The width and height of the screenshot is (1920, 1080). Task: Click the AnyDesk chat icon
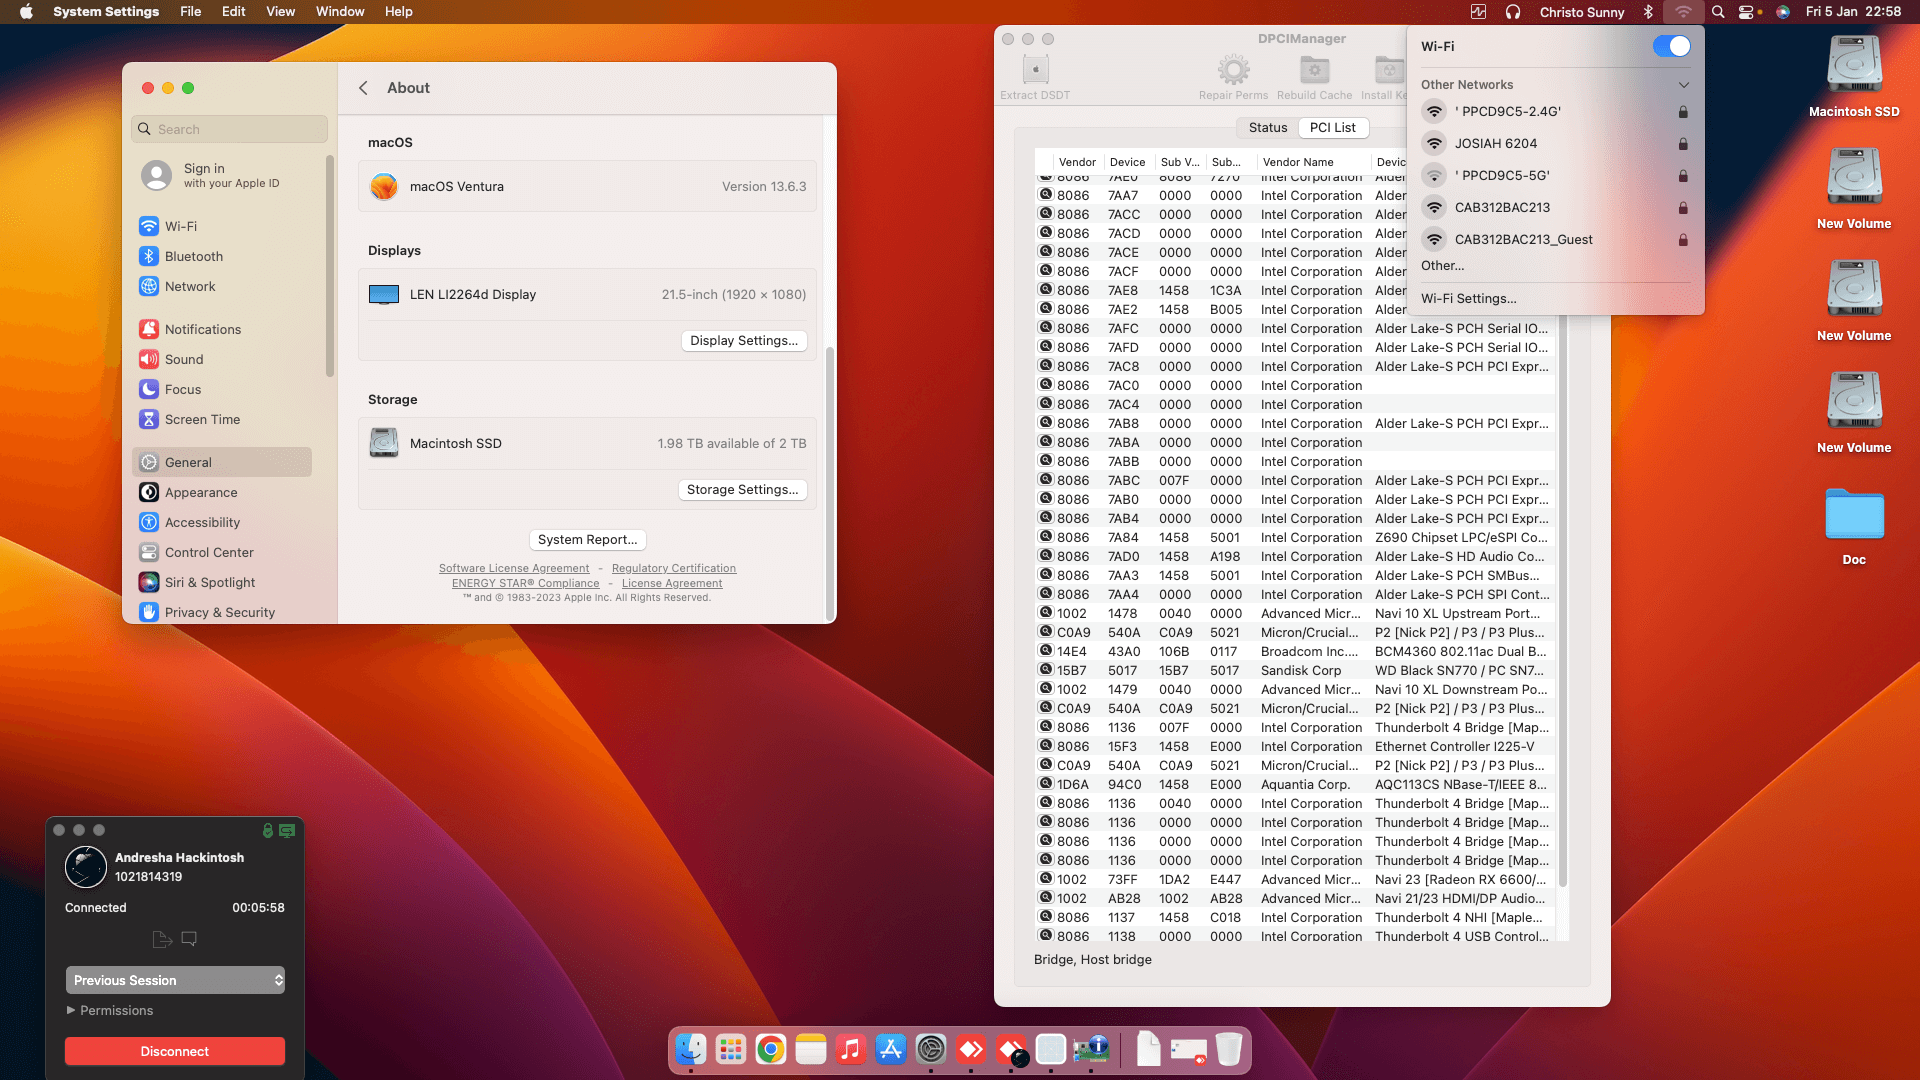point(189,939)
